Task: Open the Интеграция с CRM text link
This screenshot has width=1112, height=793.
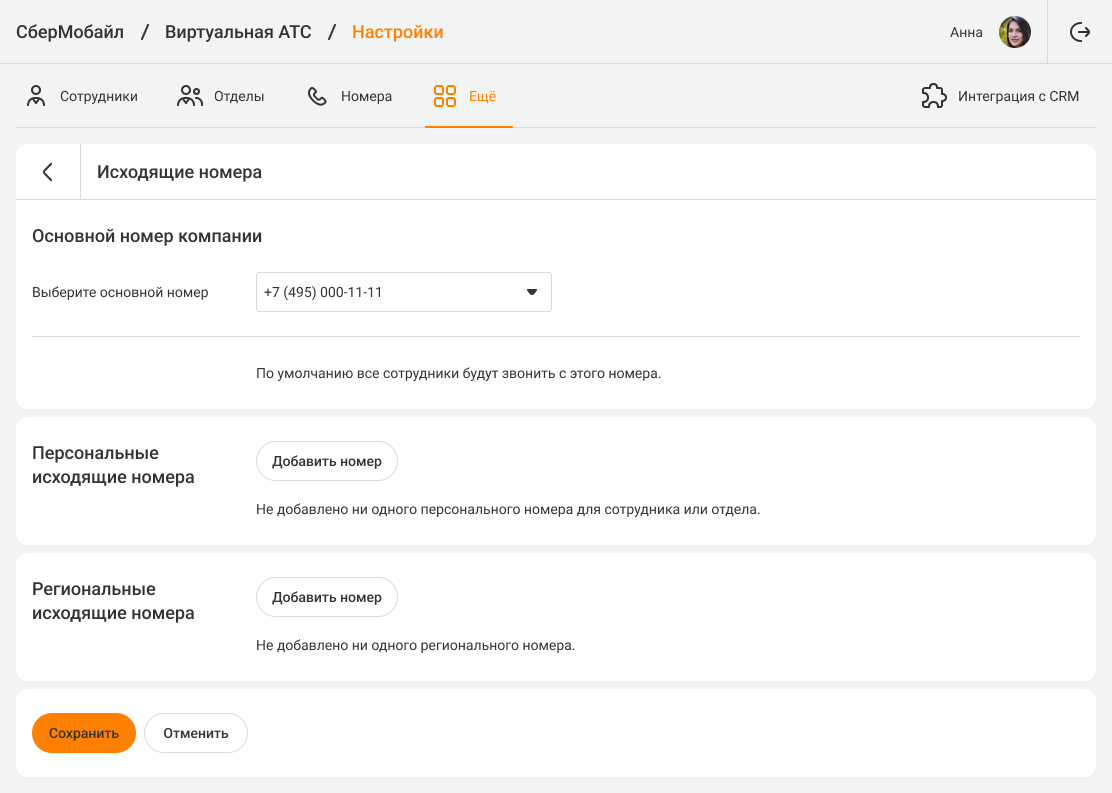Action: pyautogui.click(x=1018, y=97)
